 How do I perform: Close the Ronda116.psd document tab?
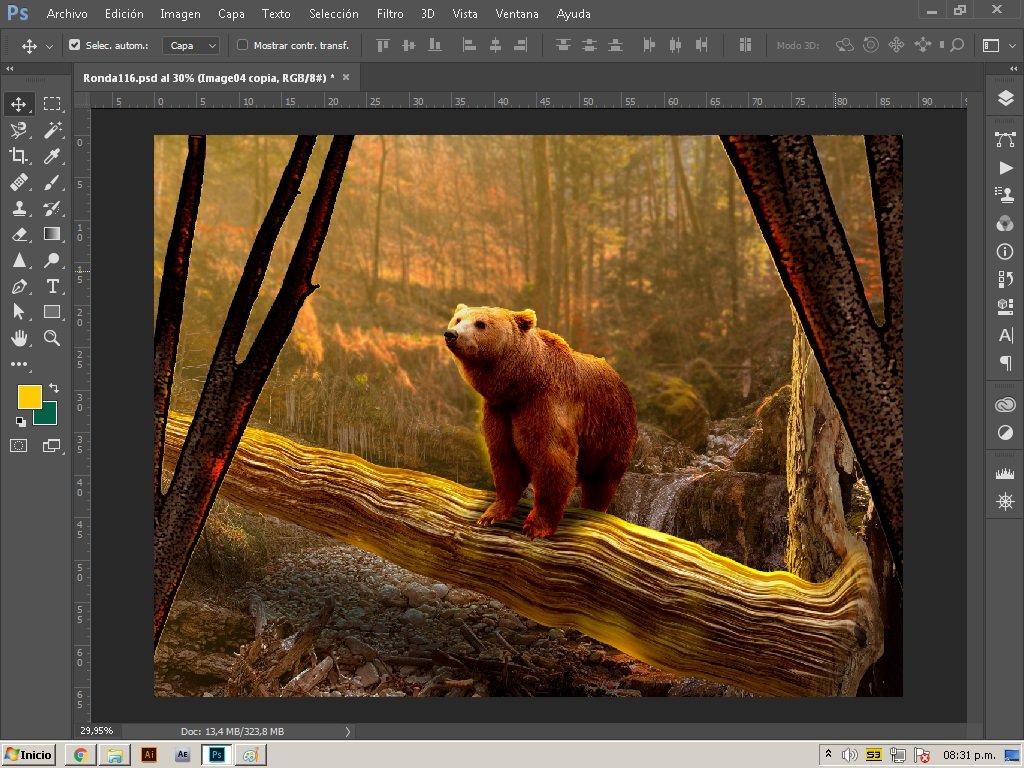(x=346, y=77)
